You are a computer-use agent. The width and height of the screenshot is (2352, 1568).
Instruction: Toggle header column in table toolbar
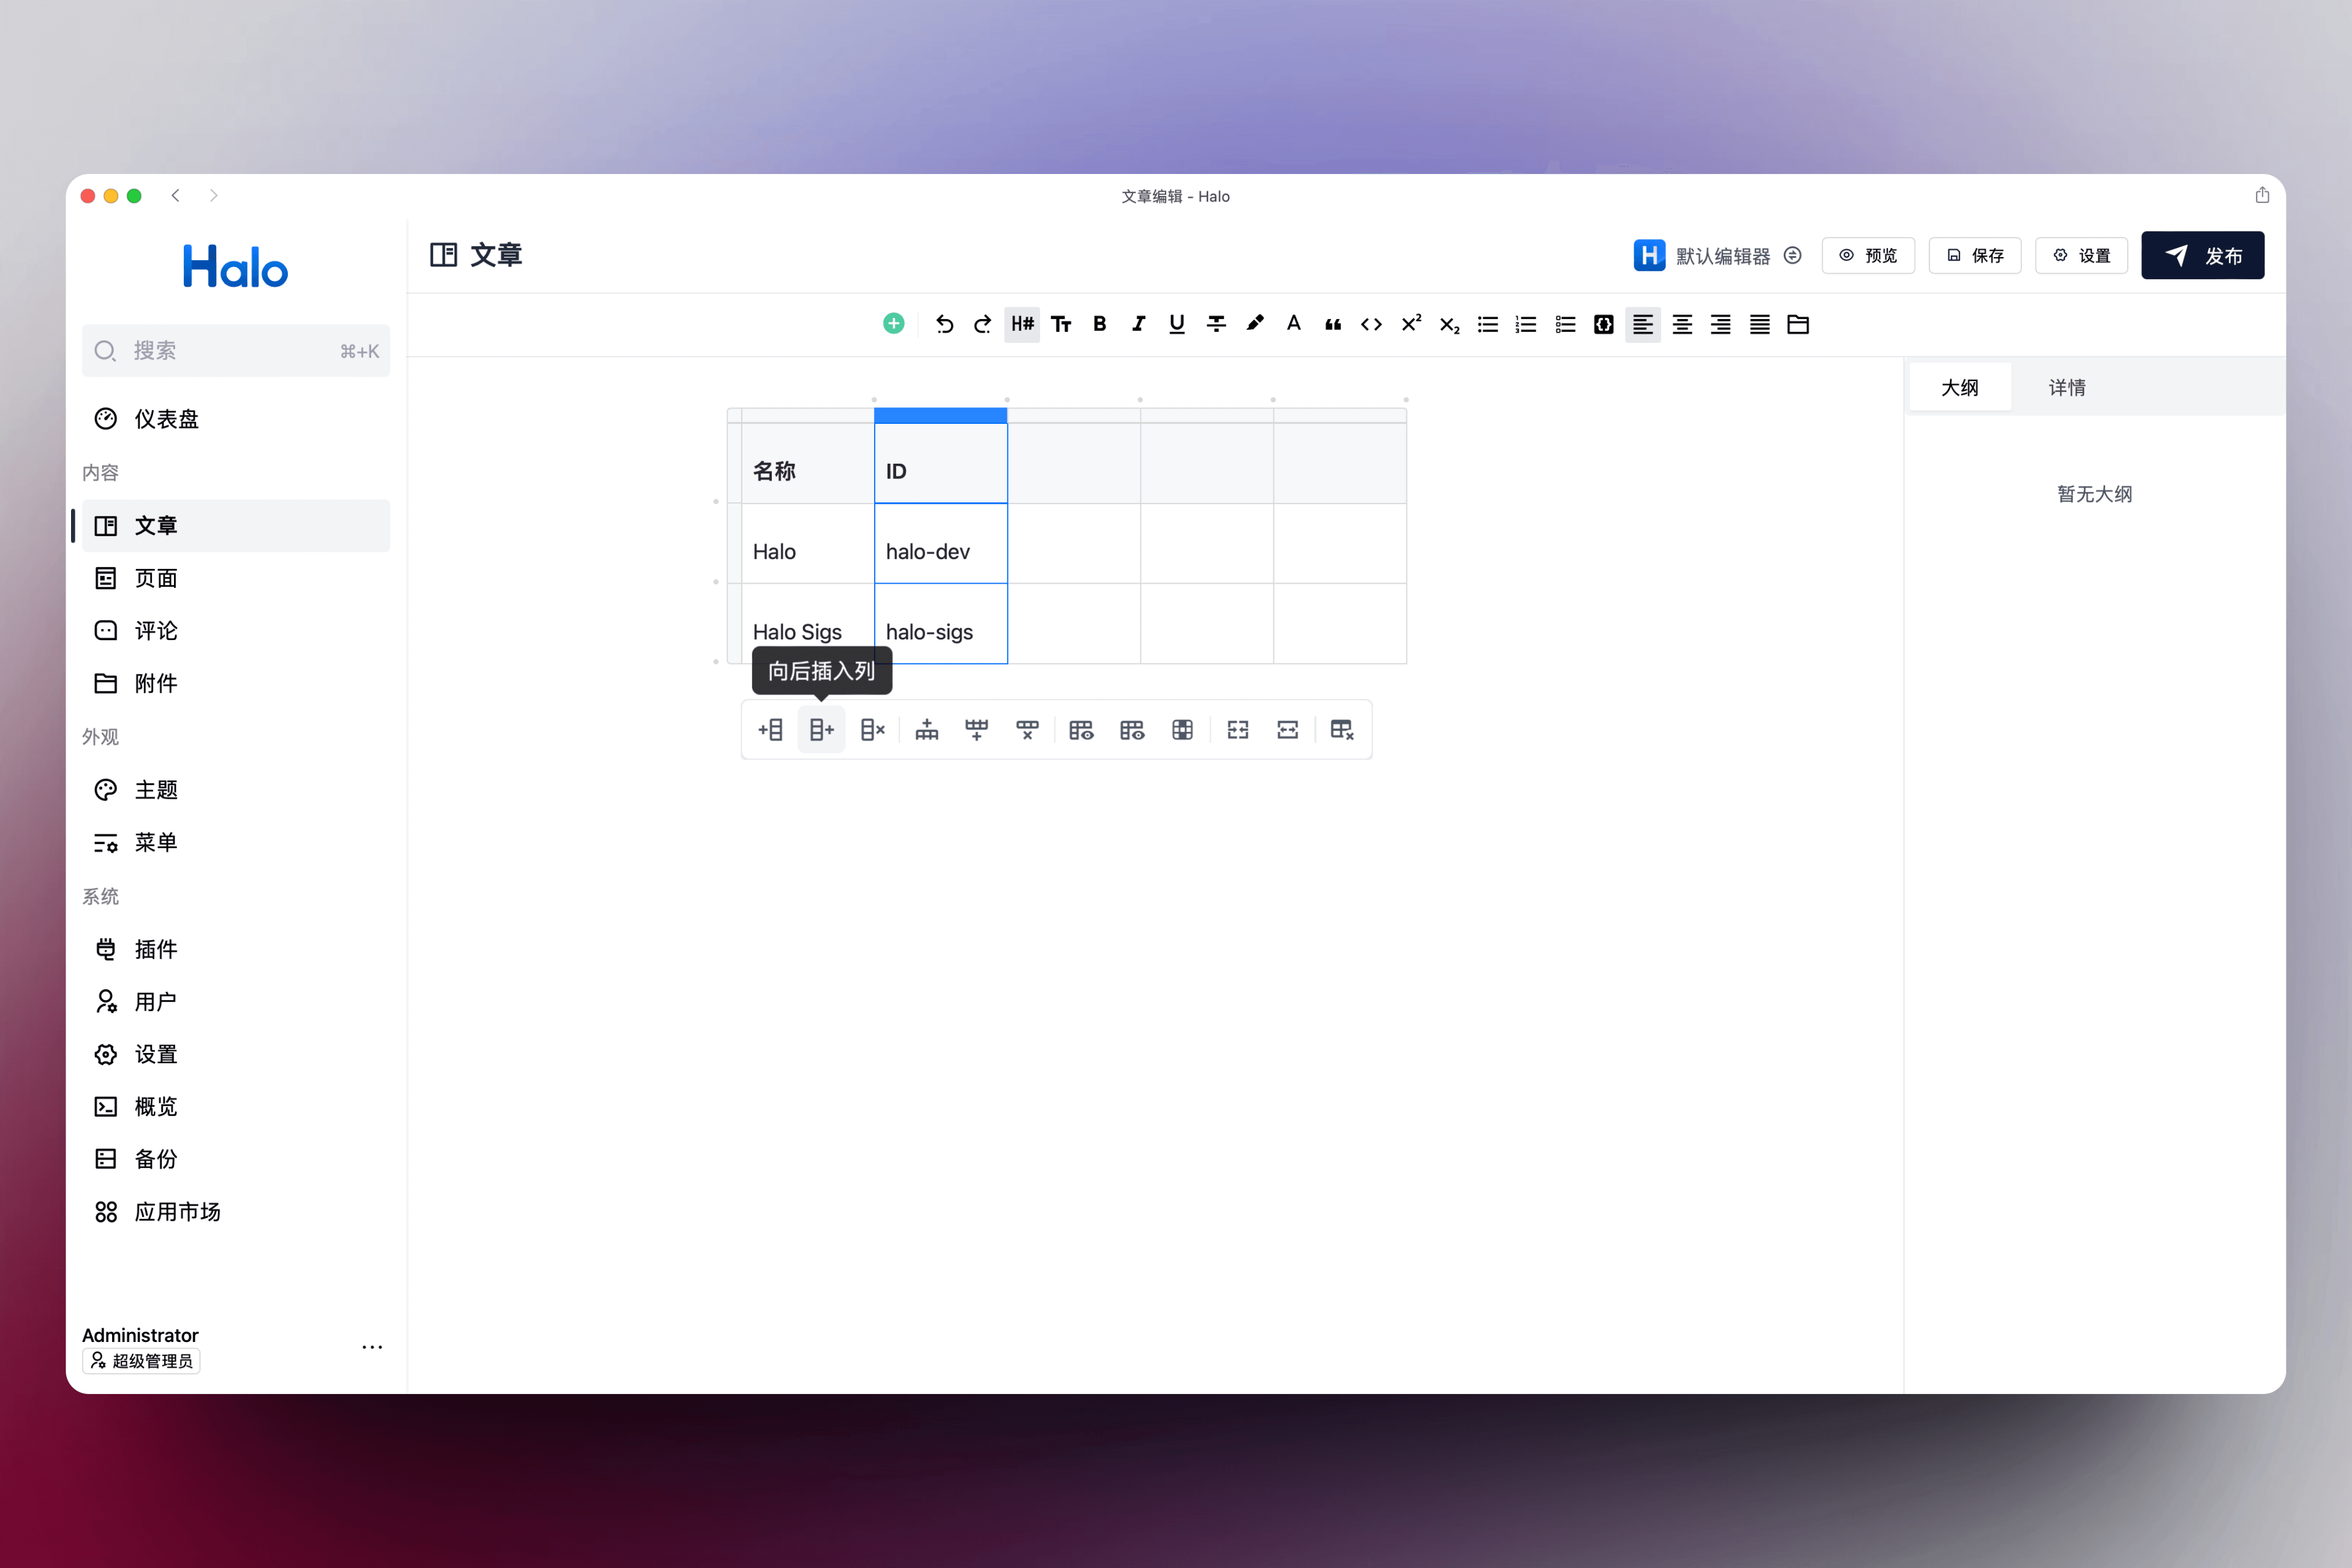pyautogui.click(x=1081, y=730)
